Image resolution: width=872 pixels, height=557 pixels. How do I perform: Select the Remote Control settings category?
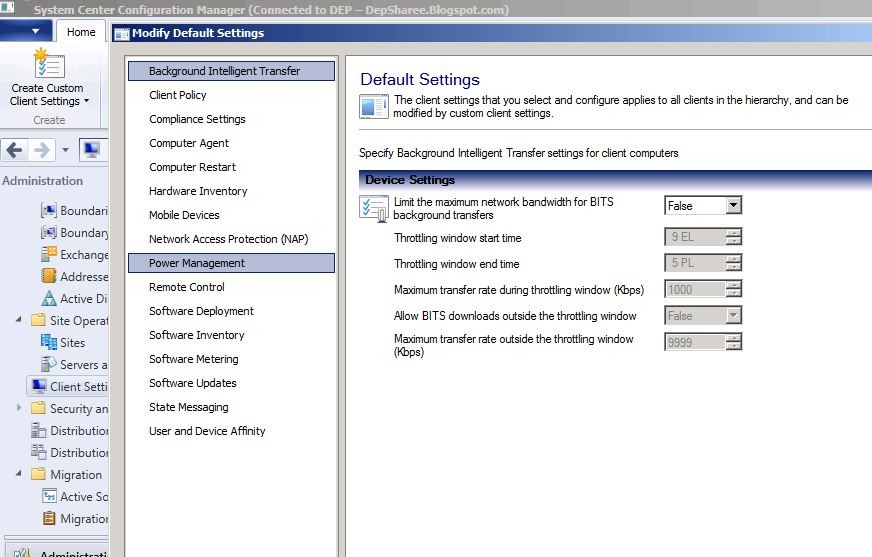187,287
